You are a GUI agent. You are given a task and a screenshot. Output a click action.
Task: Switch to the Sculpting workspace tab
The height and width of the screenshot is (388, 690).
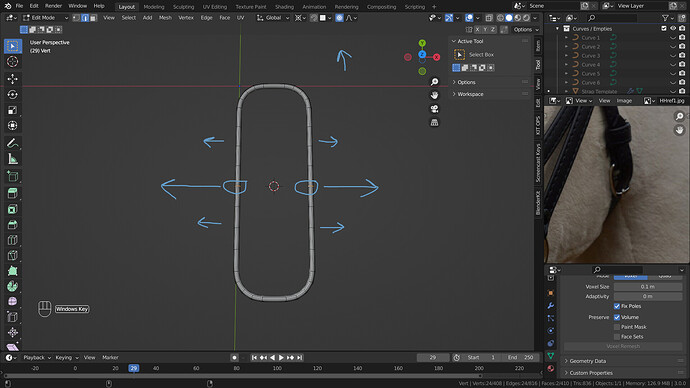tap(184, 7)
